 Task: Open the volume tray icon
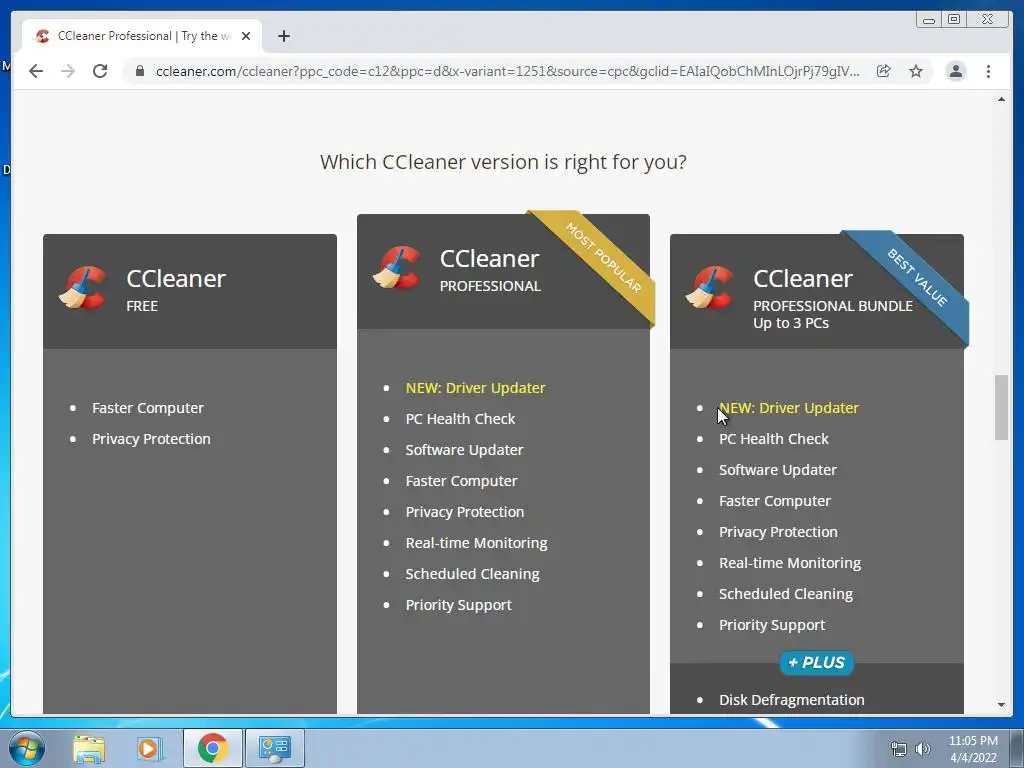coord(923,749)
